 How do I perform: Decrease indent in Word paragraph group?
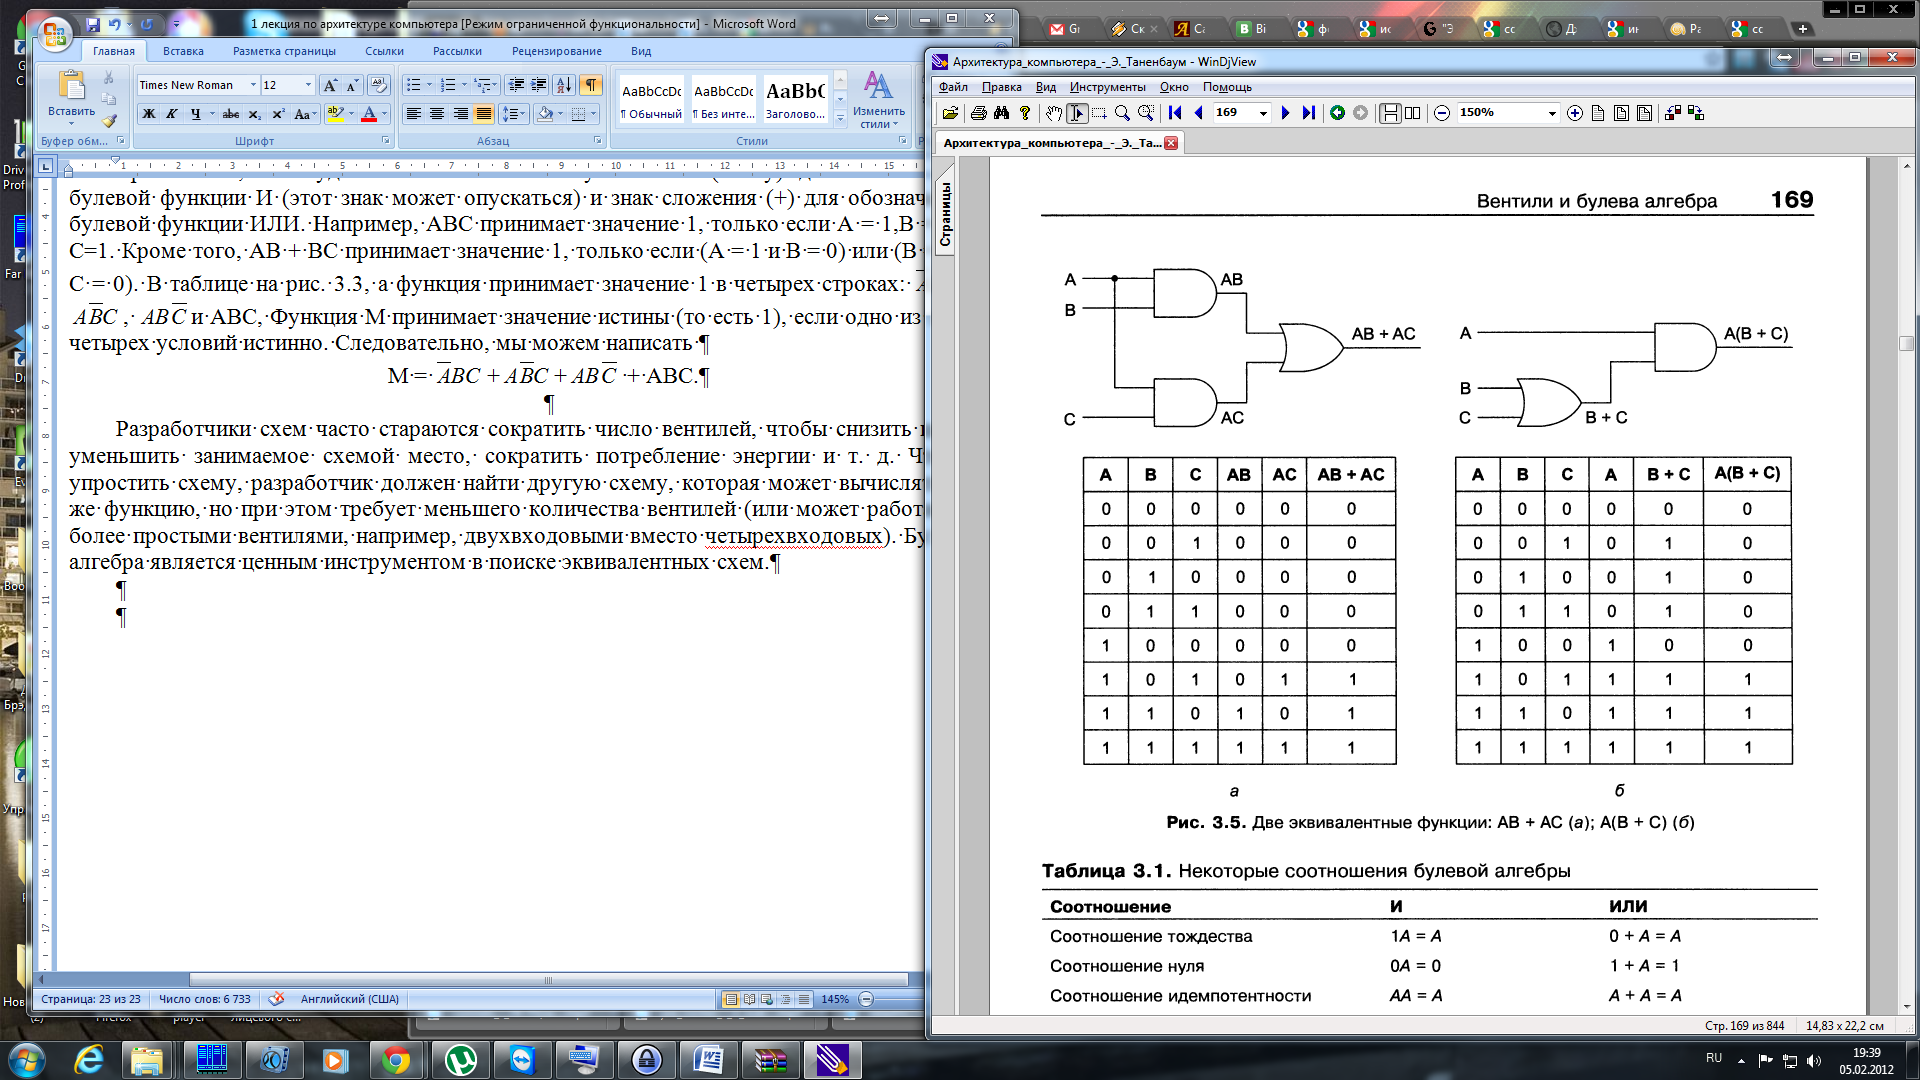(516, 85)
